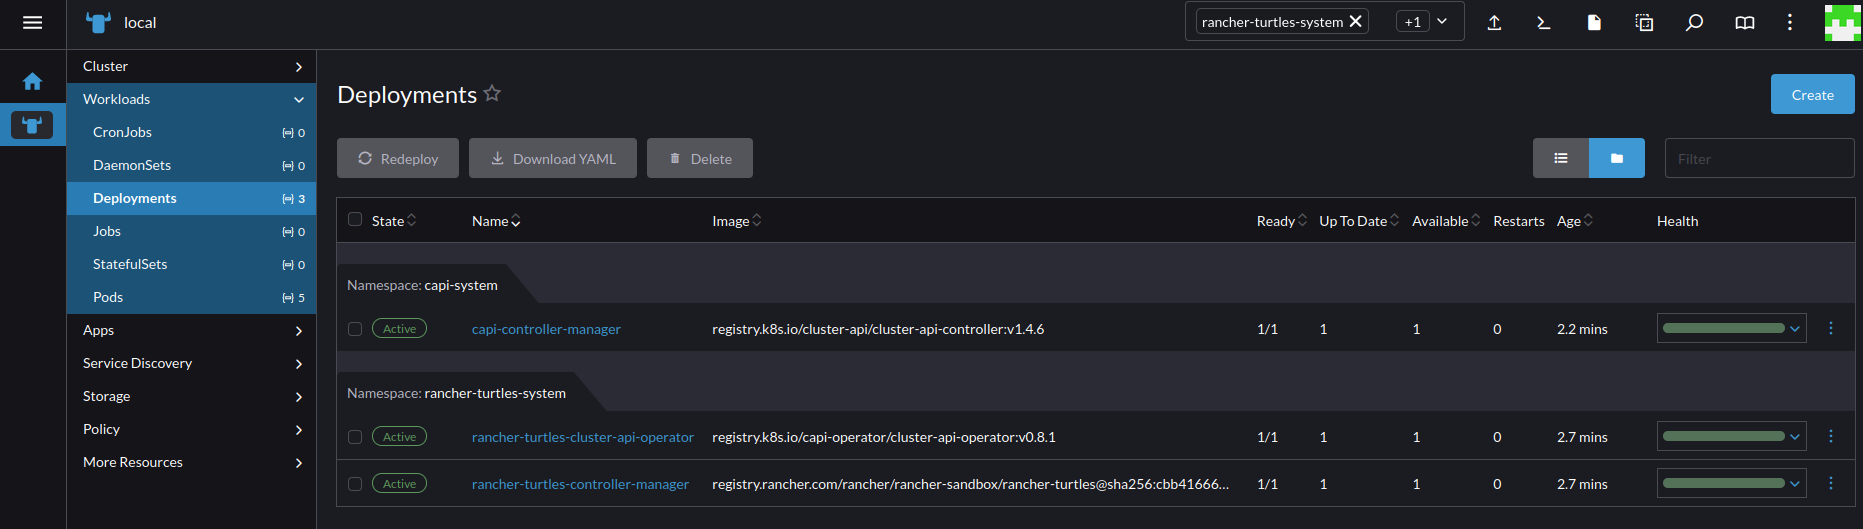
Task: Click the Create button
Action: 1812,95
